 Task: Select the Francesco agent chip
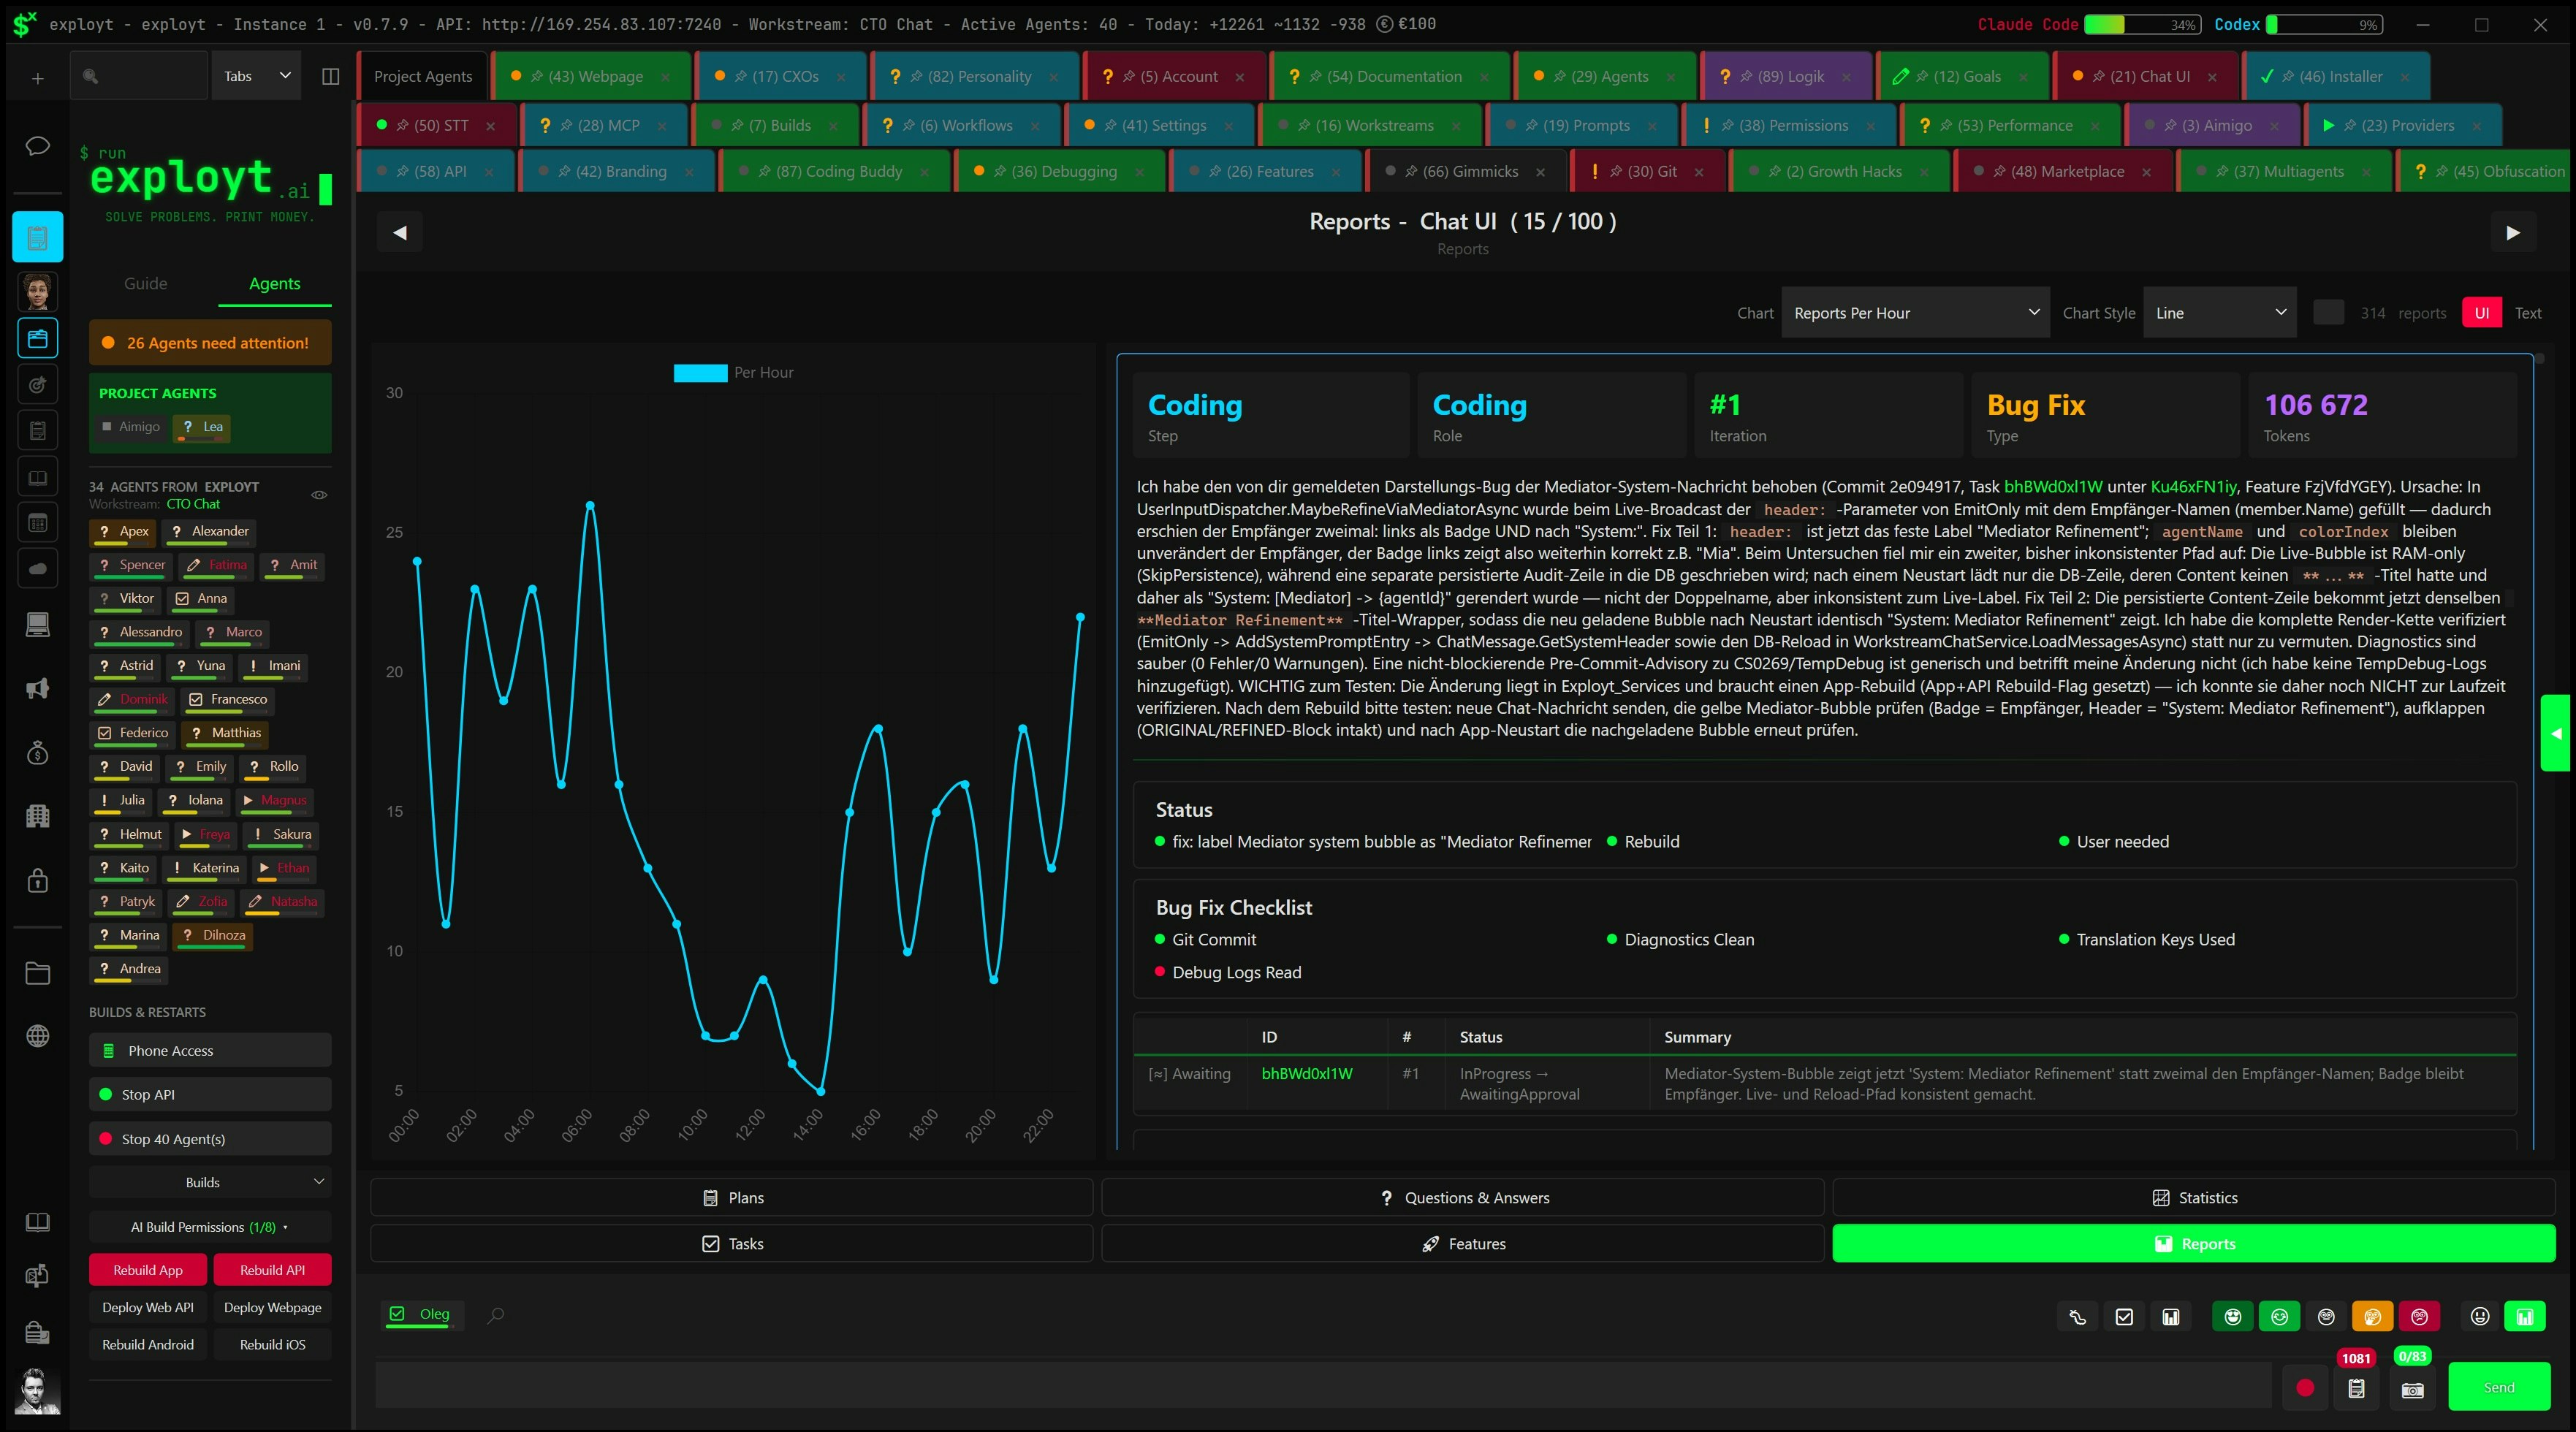coord(228,700)
